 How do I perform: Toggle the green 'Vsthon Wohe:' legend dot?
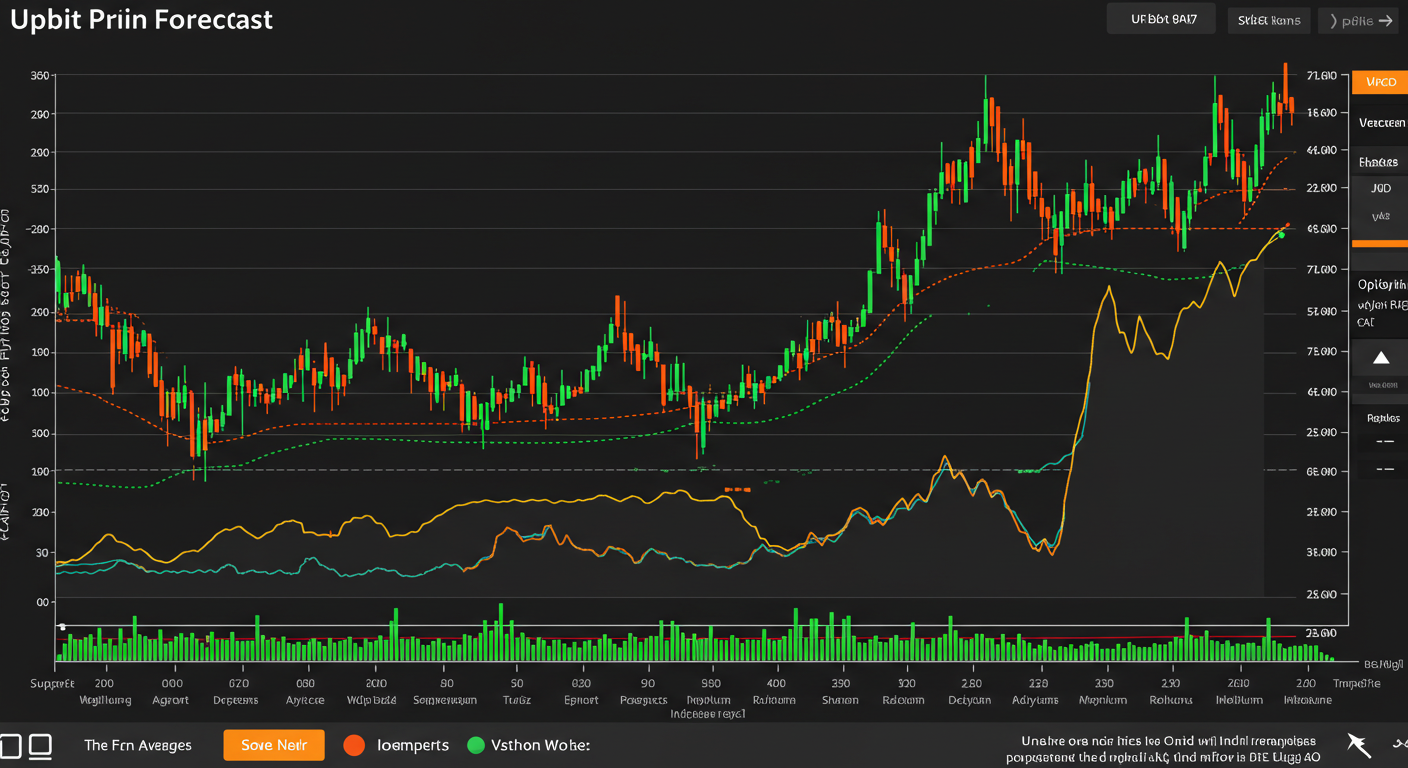tap(476, 745)
